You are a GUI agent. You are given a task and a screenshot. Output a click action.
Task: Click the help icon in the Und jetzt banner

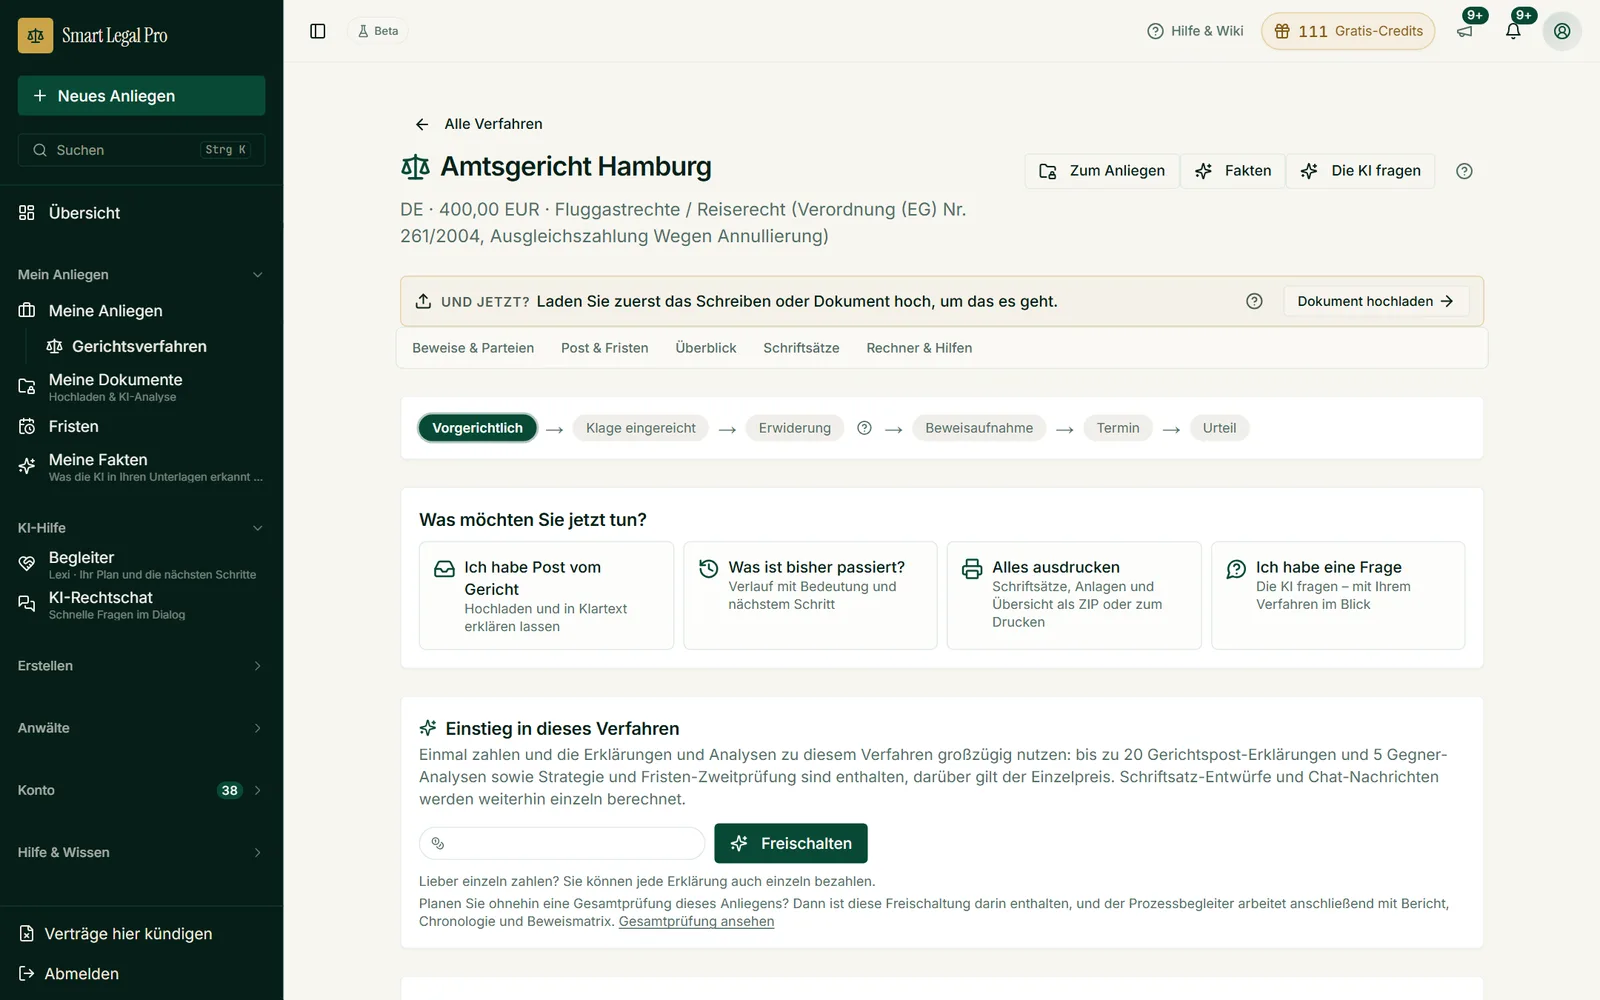[1254, 301]
